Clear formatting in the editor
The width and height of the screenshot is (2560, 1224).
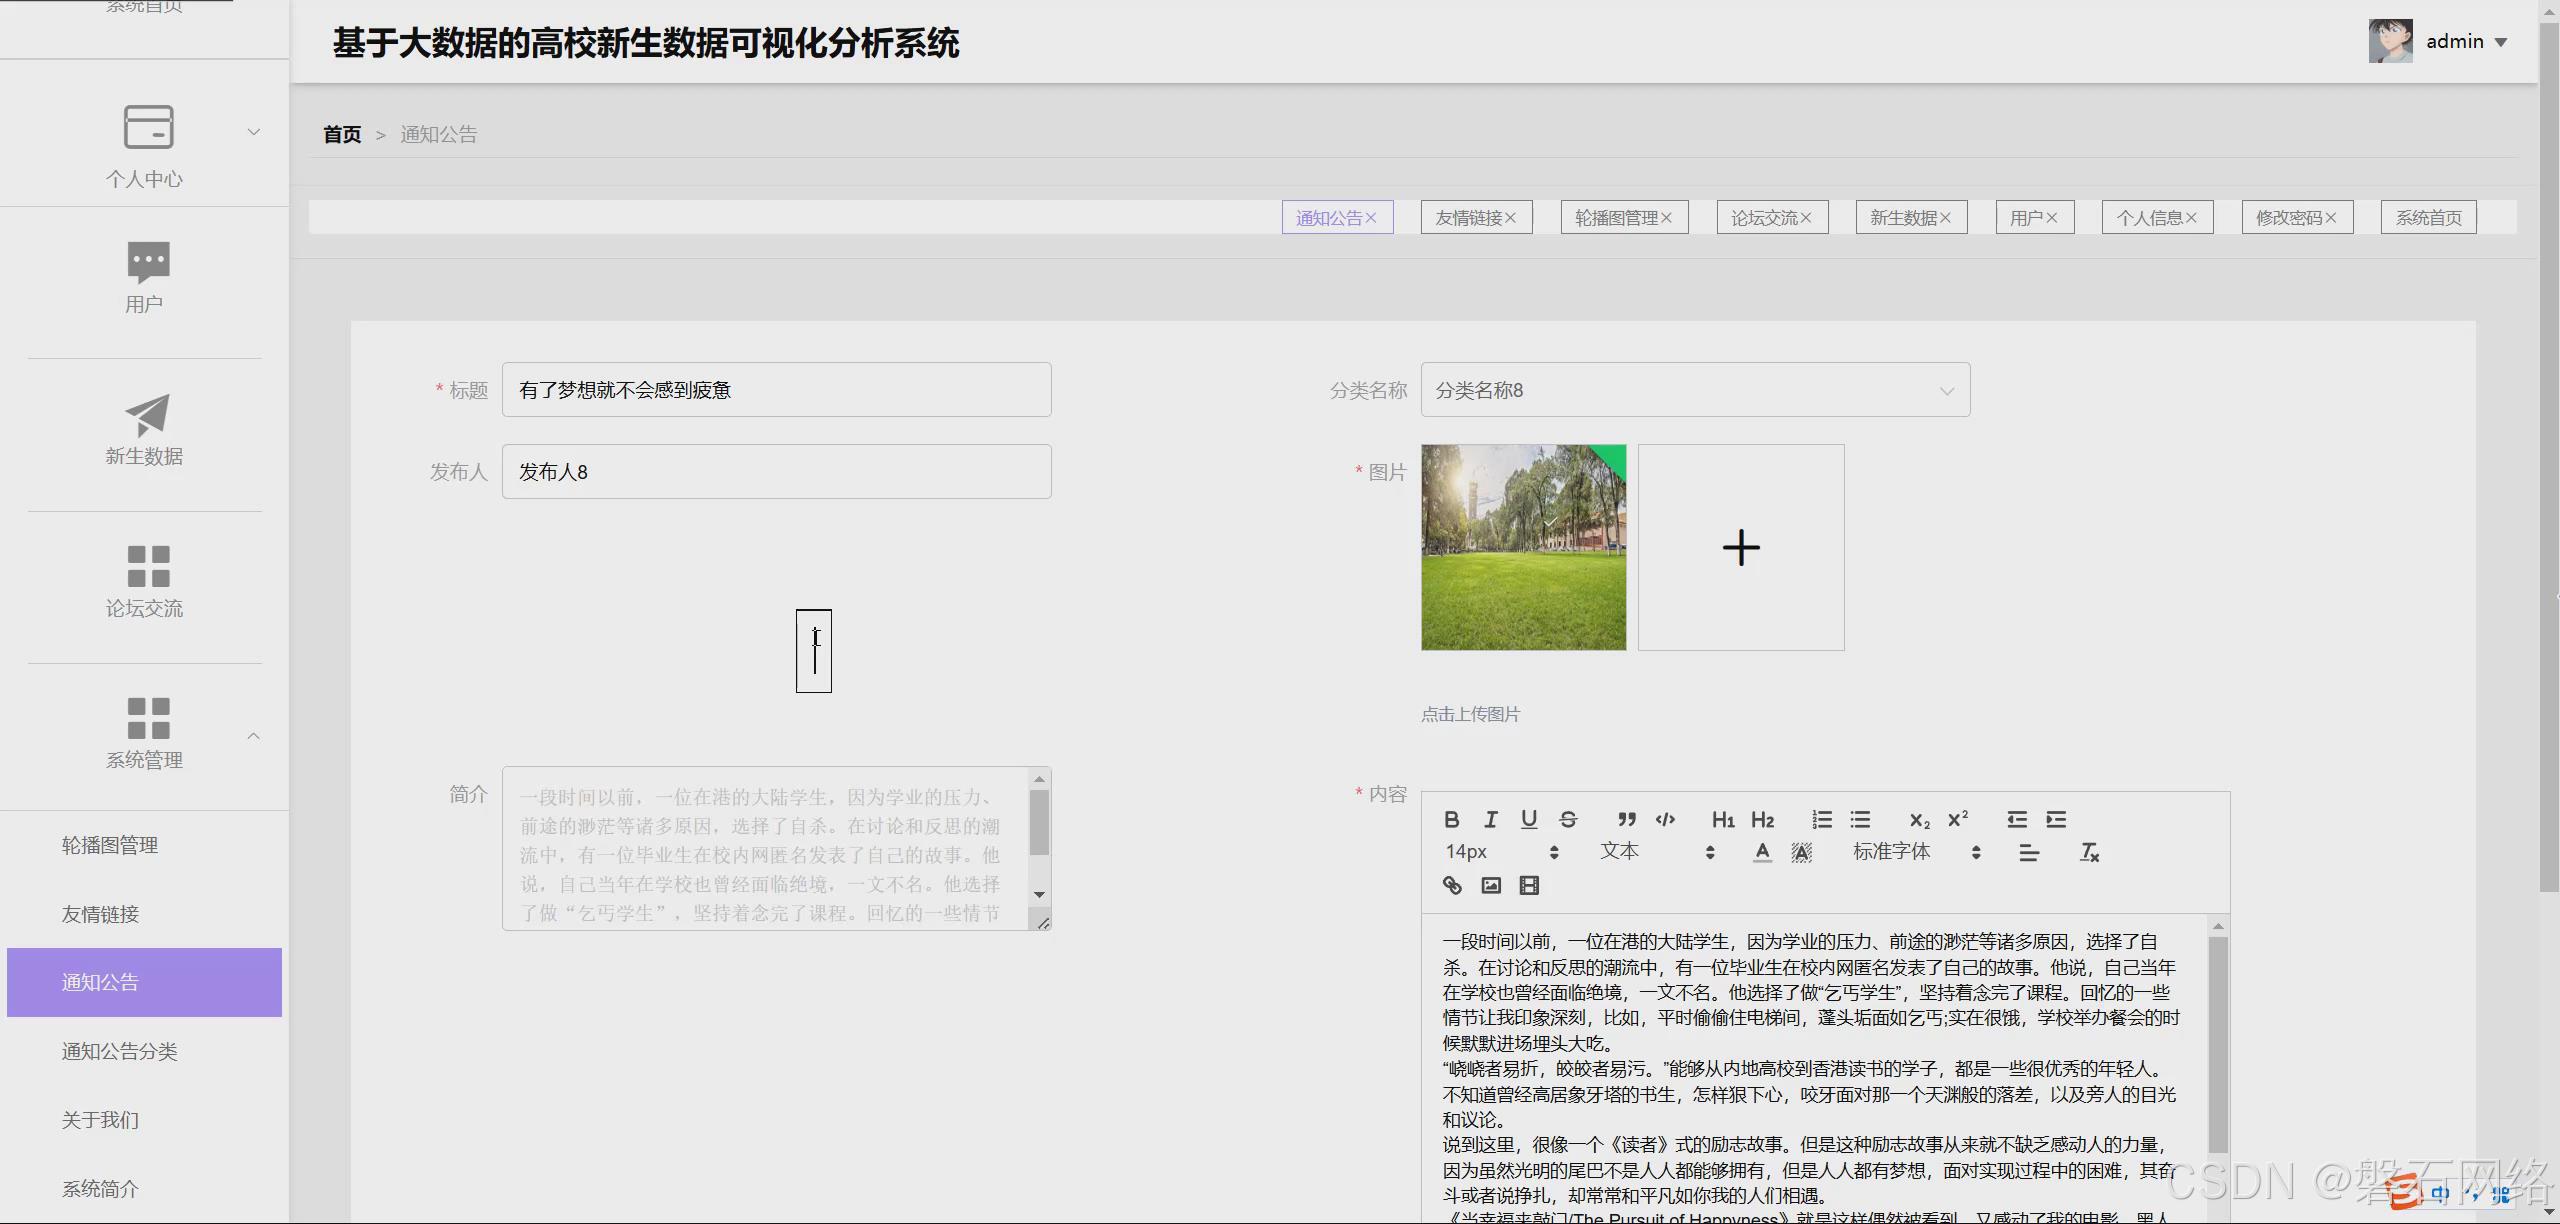[2089, 853]
